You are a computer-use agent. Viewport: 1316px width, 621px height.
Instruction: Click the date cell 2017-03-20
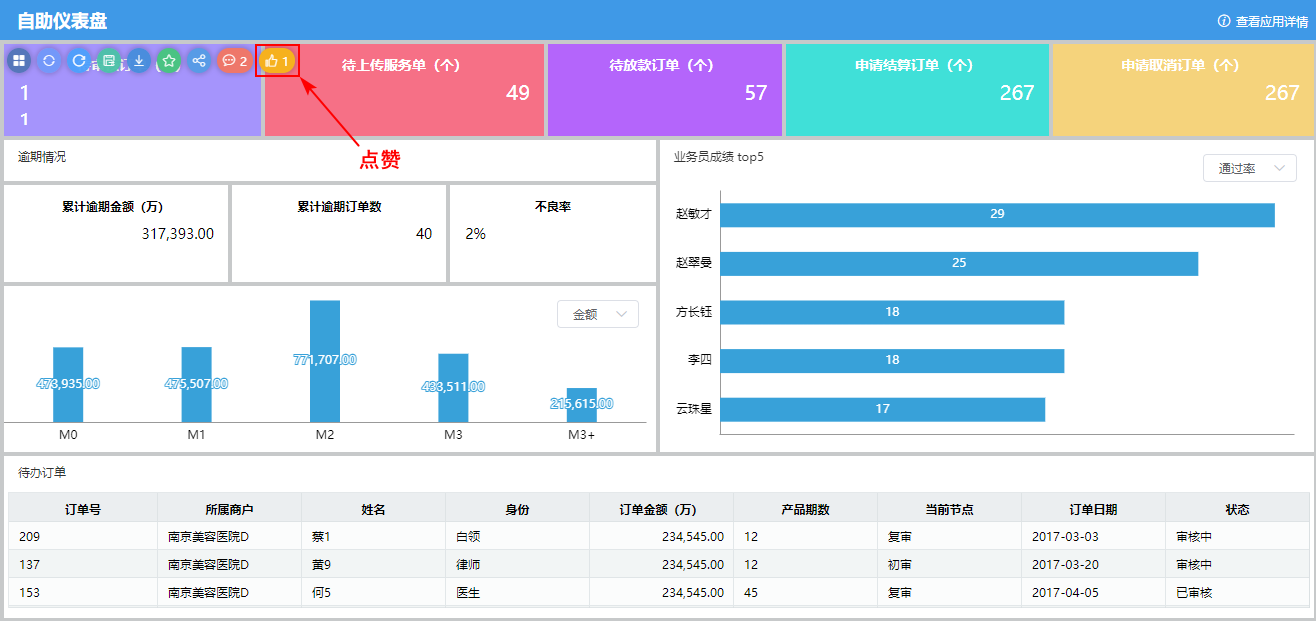coord(1093,564)
